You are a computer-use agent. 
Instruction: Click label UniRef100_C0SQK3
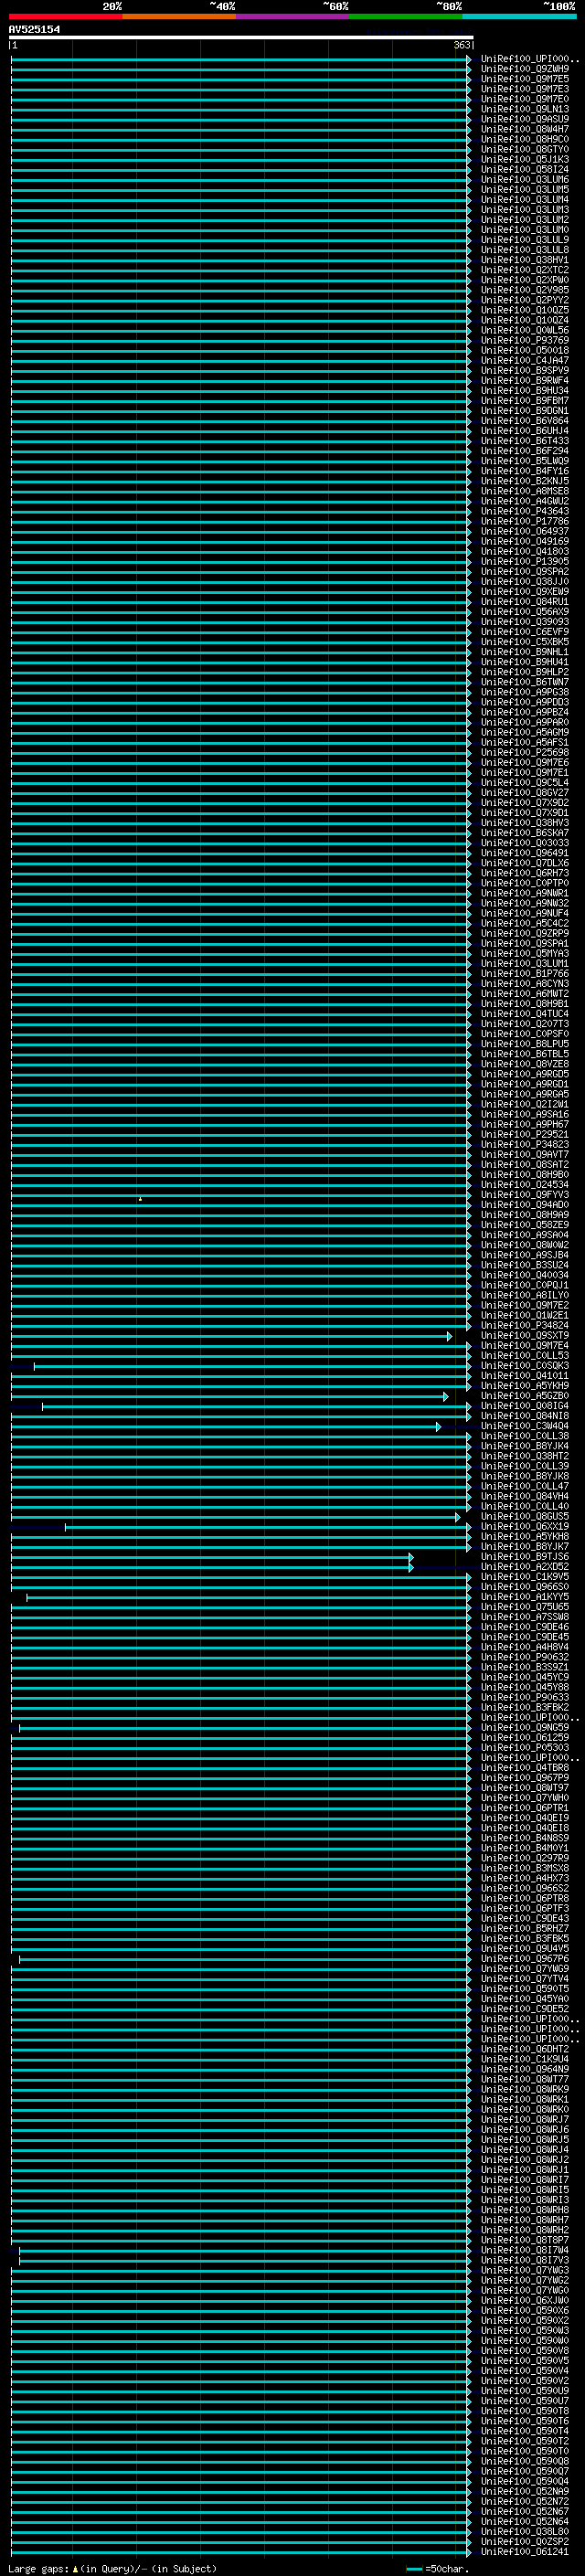tap(525, 1365)
